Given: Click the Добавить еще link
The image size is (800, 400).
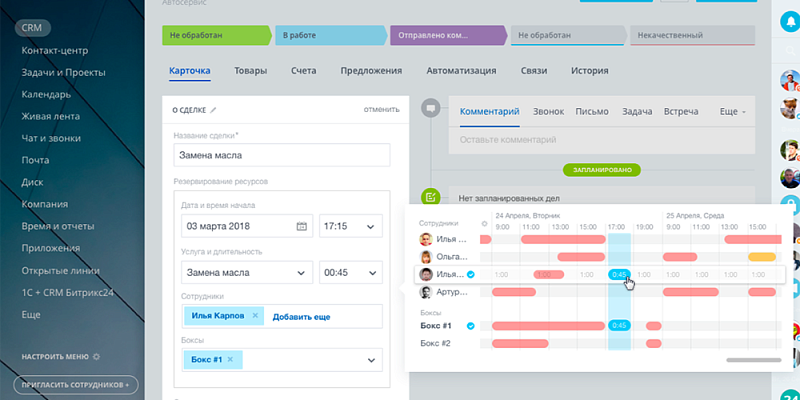Looking at the screenshot, I should coord(301,317).
